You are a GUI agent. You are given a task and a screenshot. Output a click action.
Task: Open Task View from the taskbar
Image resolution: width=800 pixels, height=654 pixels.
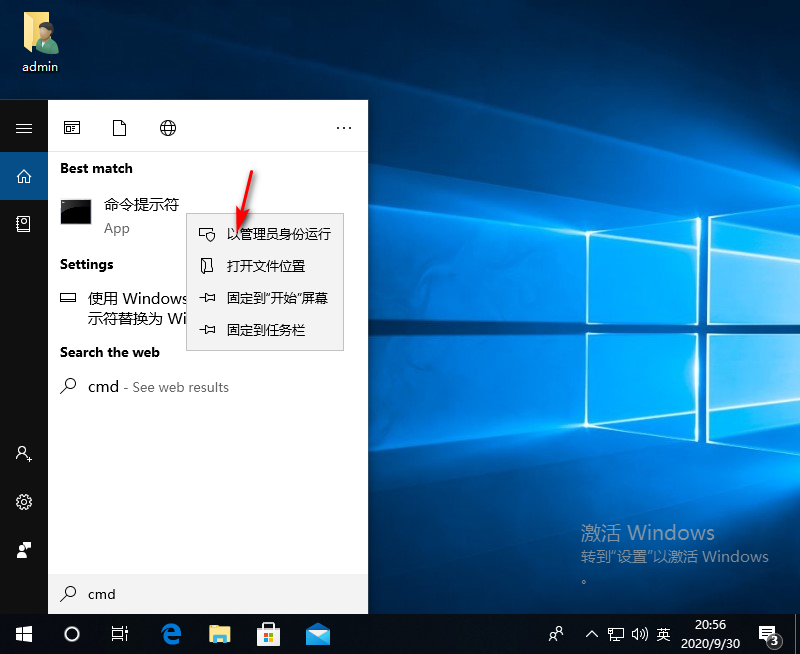120,633
